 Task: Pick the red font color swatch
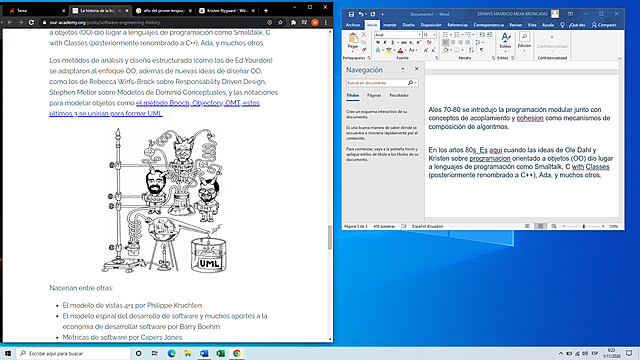(x=400, y=50)
